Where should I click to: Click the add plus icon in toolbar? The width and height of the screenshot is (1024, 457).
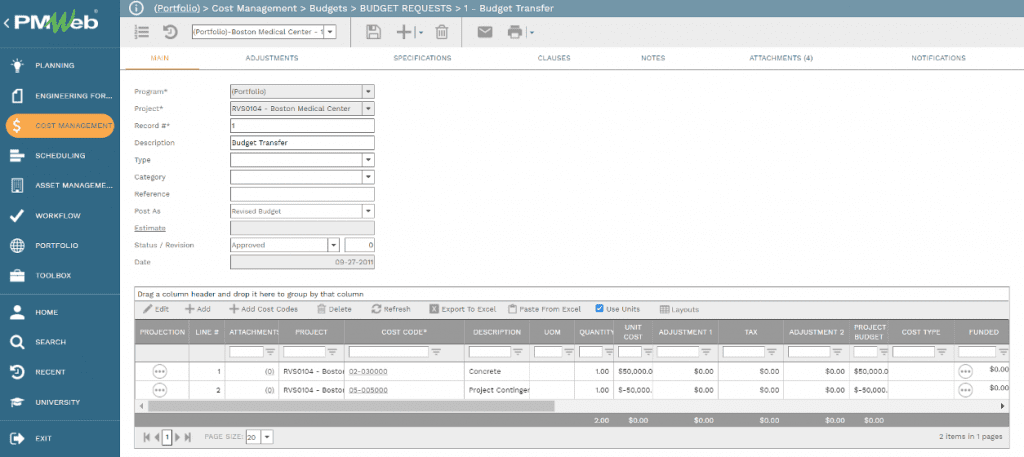[x=404, y=32]
